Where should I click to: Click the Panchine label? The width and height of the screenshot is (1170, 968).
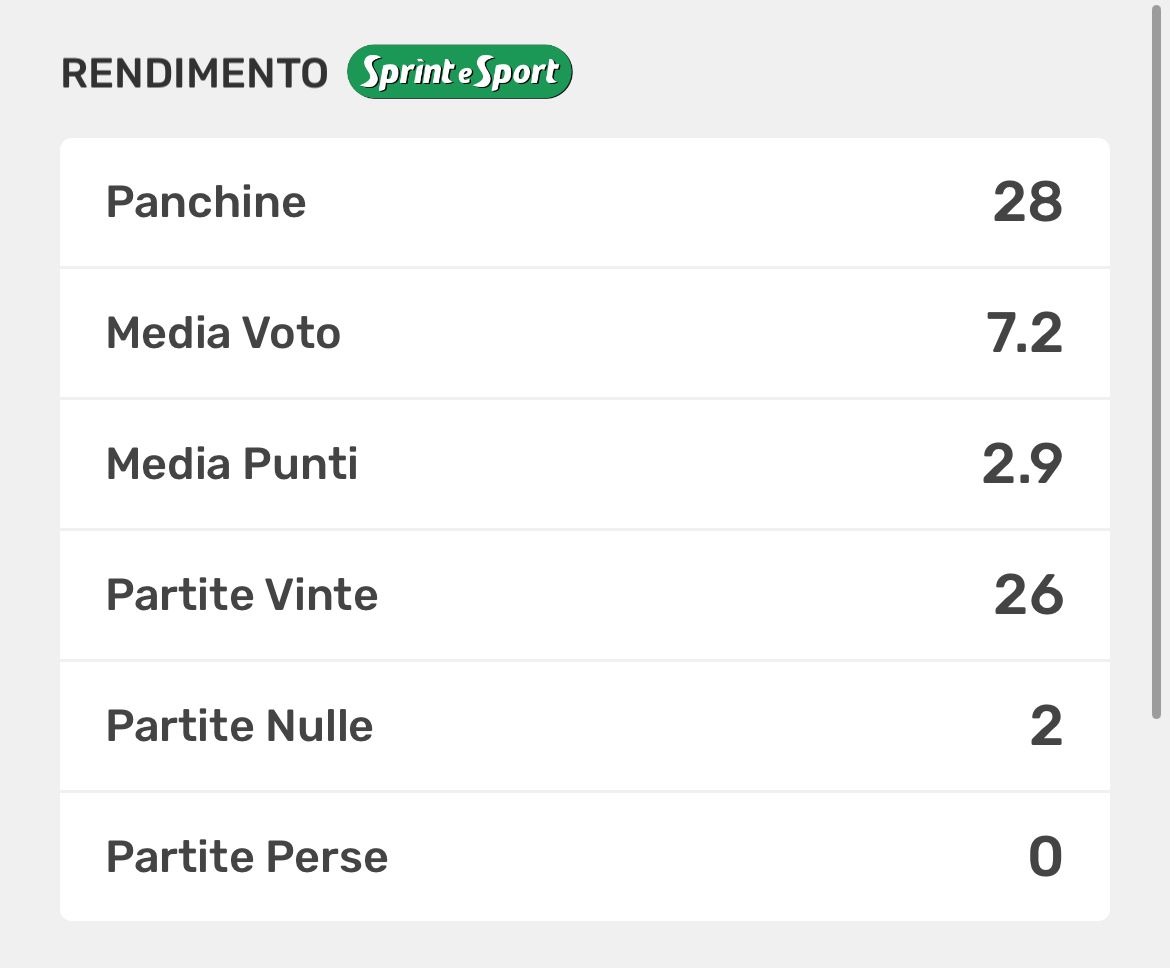206,202
